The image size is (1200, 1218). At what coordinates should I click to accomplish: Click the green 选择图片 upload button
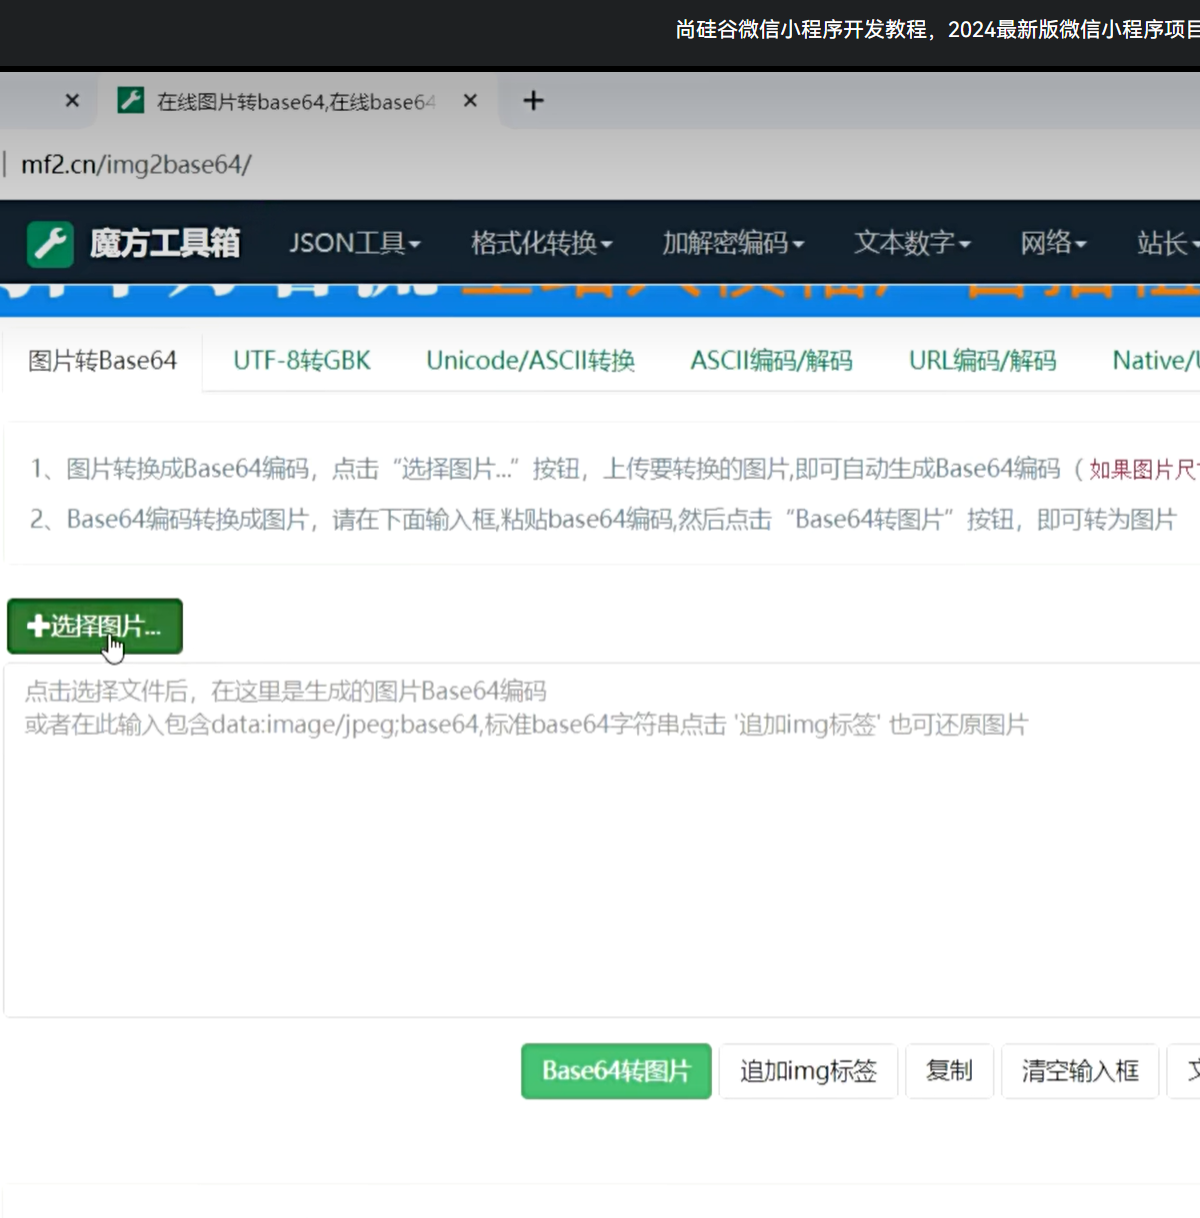(95, 626)
